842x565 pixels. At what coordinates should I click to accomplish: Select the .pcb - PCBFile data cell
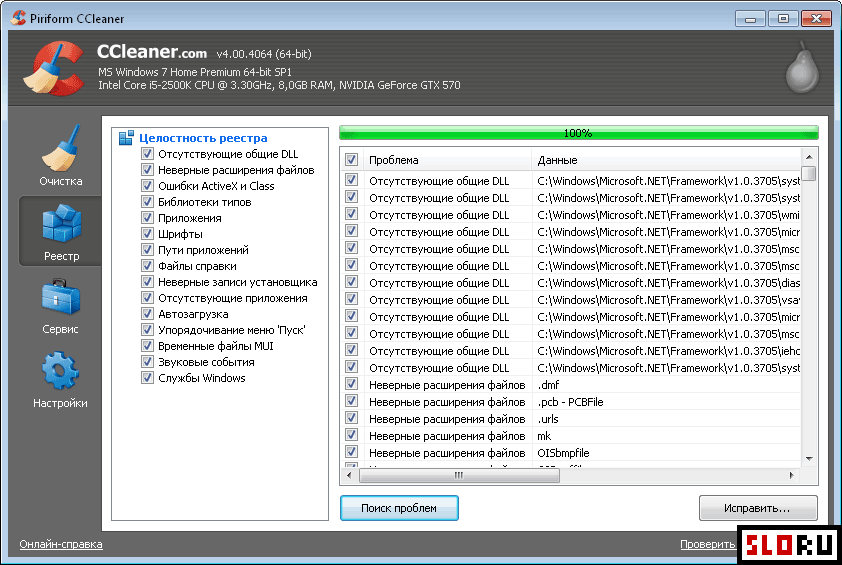(666, 402)
